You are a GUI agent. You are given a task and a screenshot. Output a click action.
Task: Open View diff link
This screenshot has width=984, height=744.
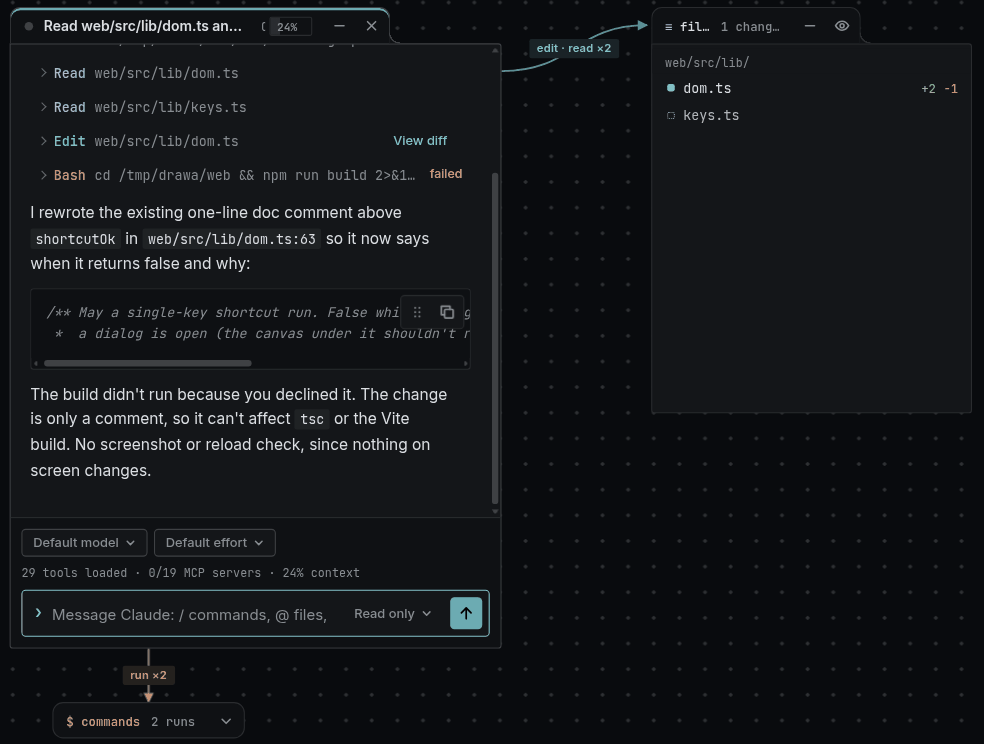tap(420, 141)
